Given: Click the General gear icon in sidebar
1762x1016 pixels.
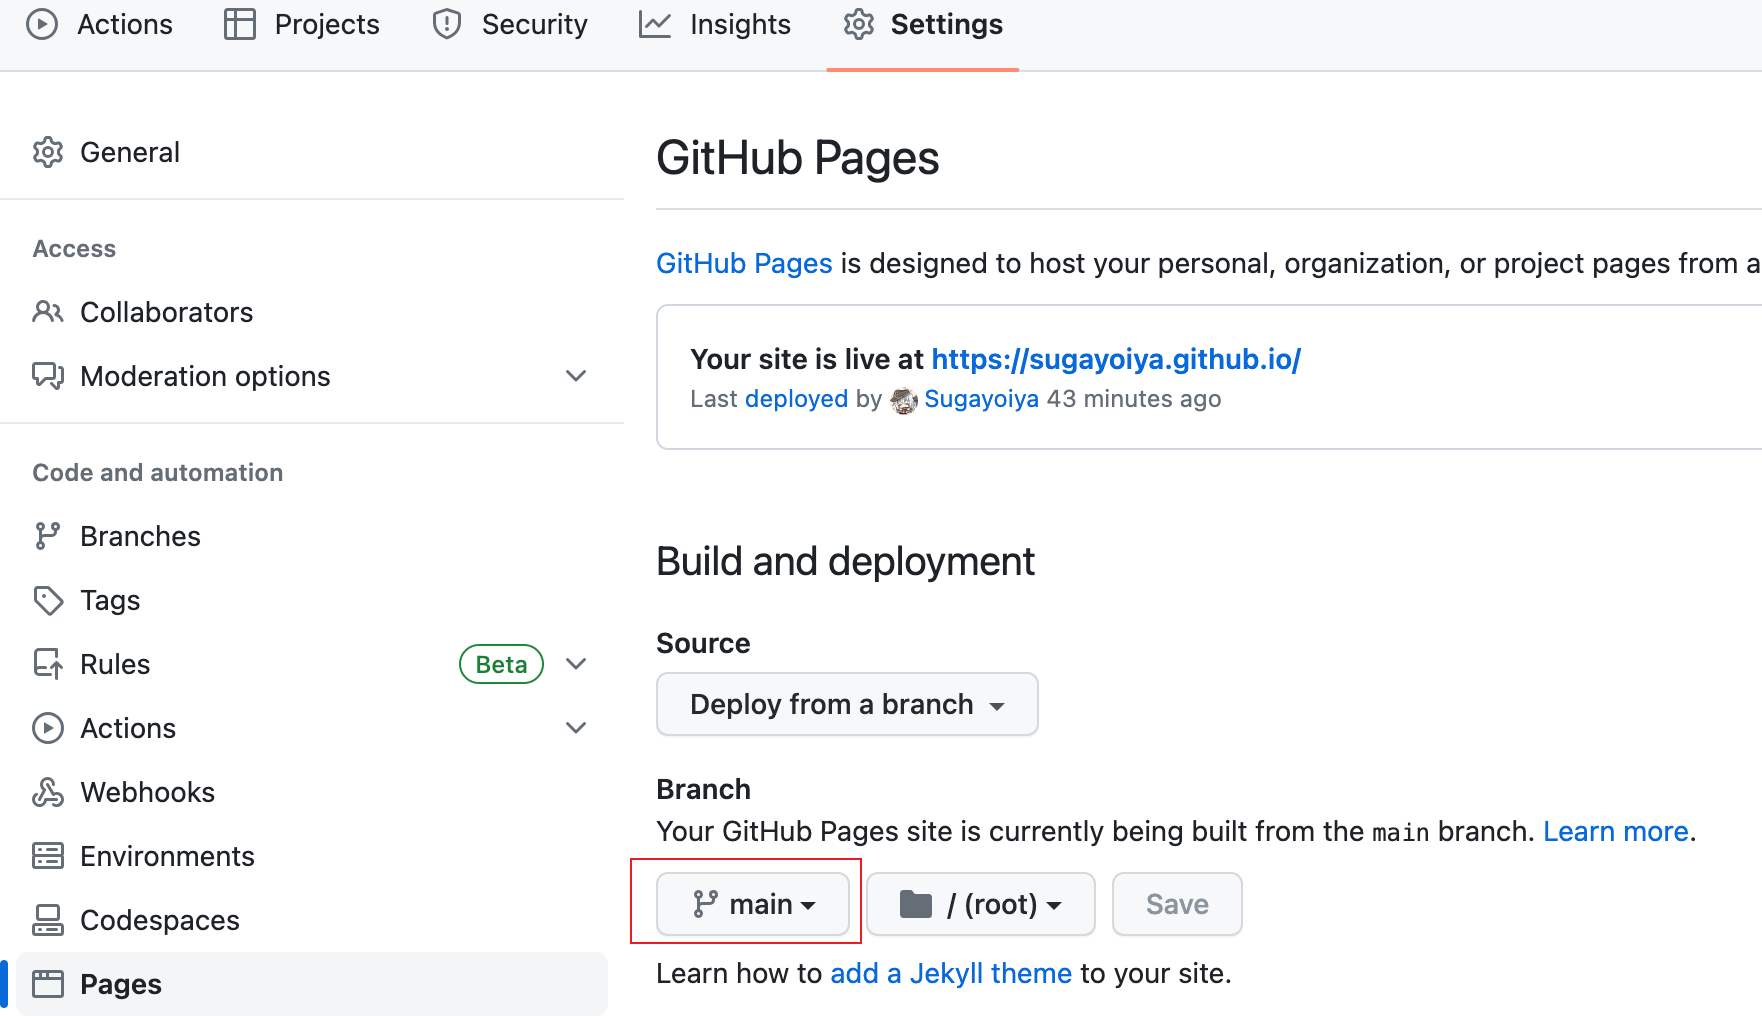Looking at the screenshot, I should point(48,152).
